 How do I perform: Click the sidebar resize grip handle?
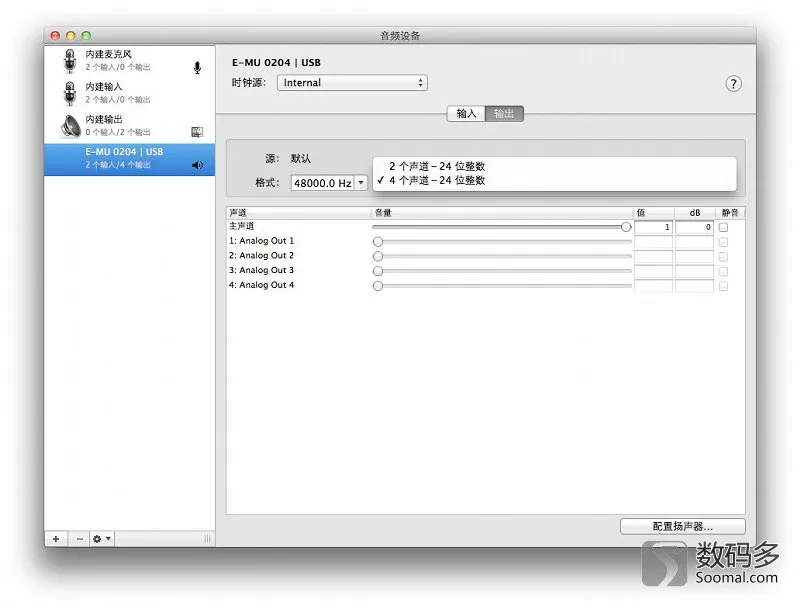207,539
